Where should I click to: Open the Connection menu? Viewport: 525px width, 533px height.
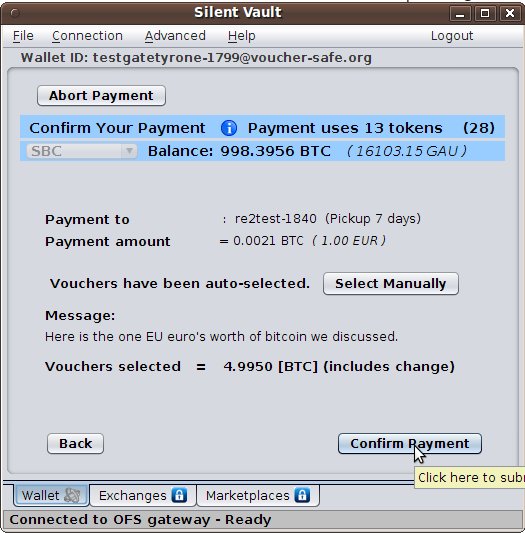(x=87, y=36)
